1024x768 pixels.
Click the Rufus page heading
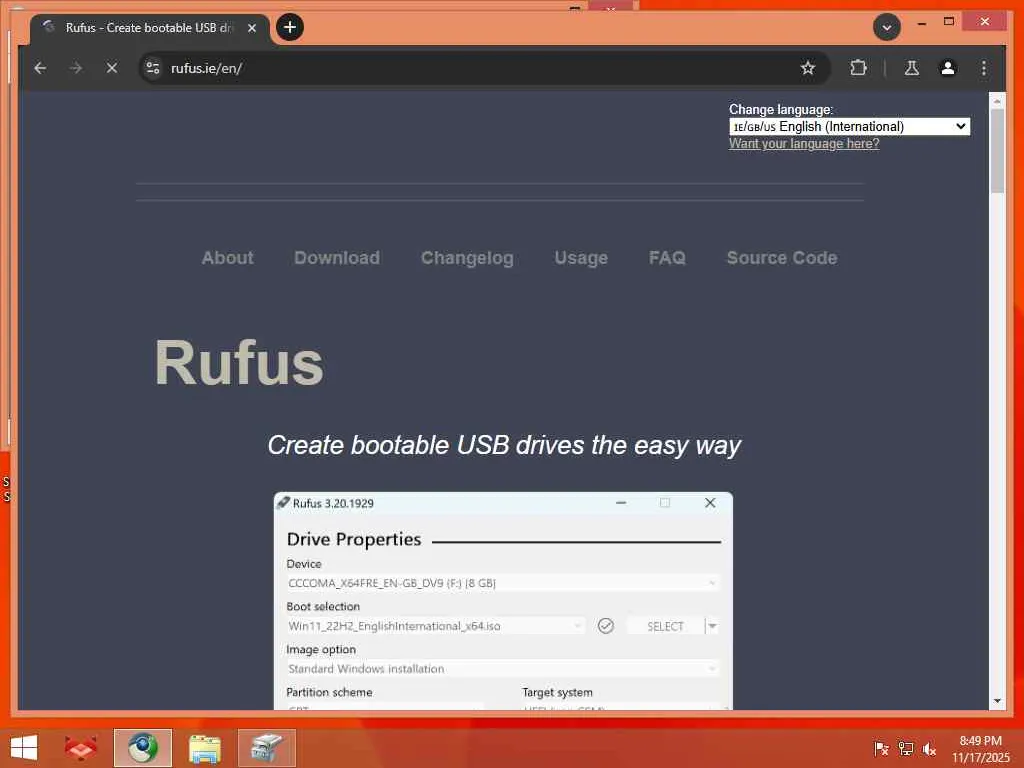[239, 363]
